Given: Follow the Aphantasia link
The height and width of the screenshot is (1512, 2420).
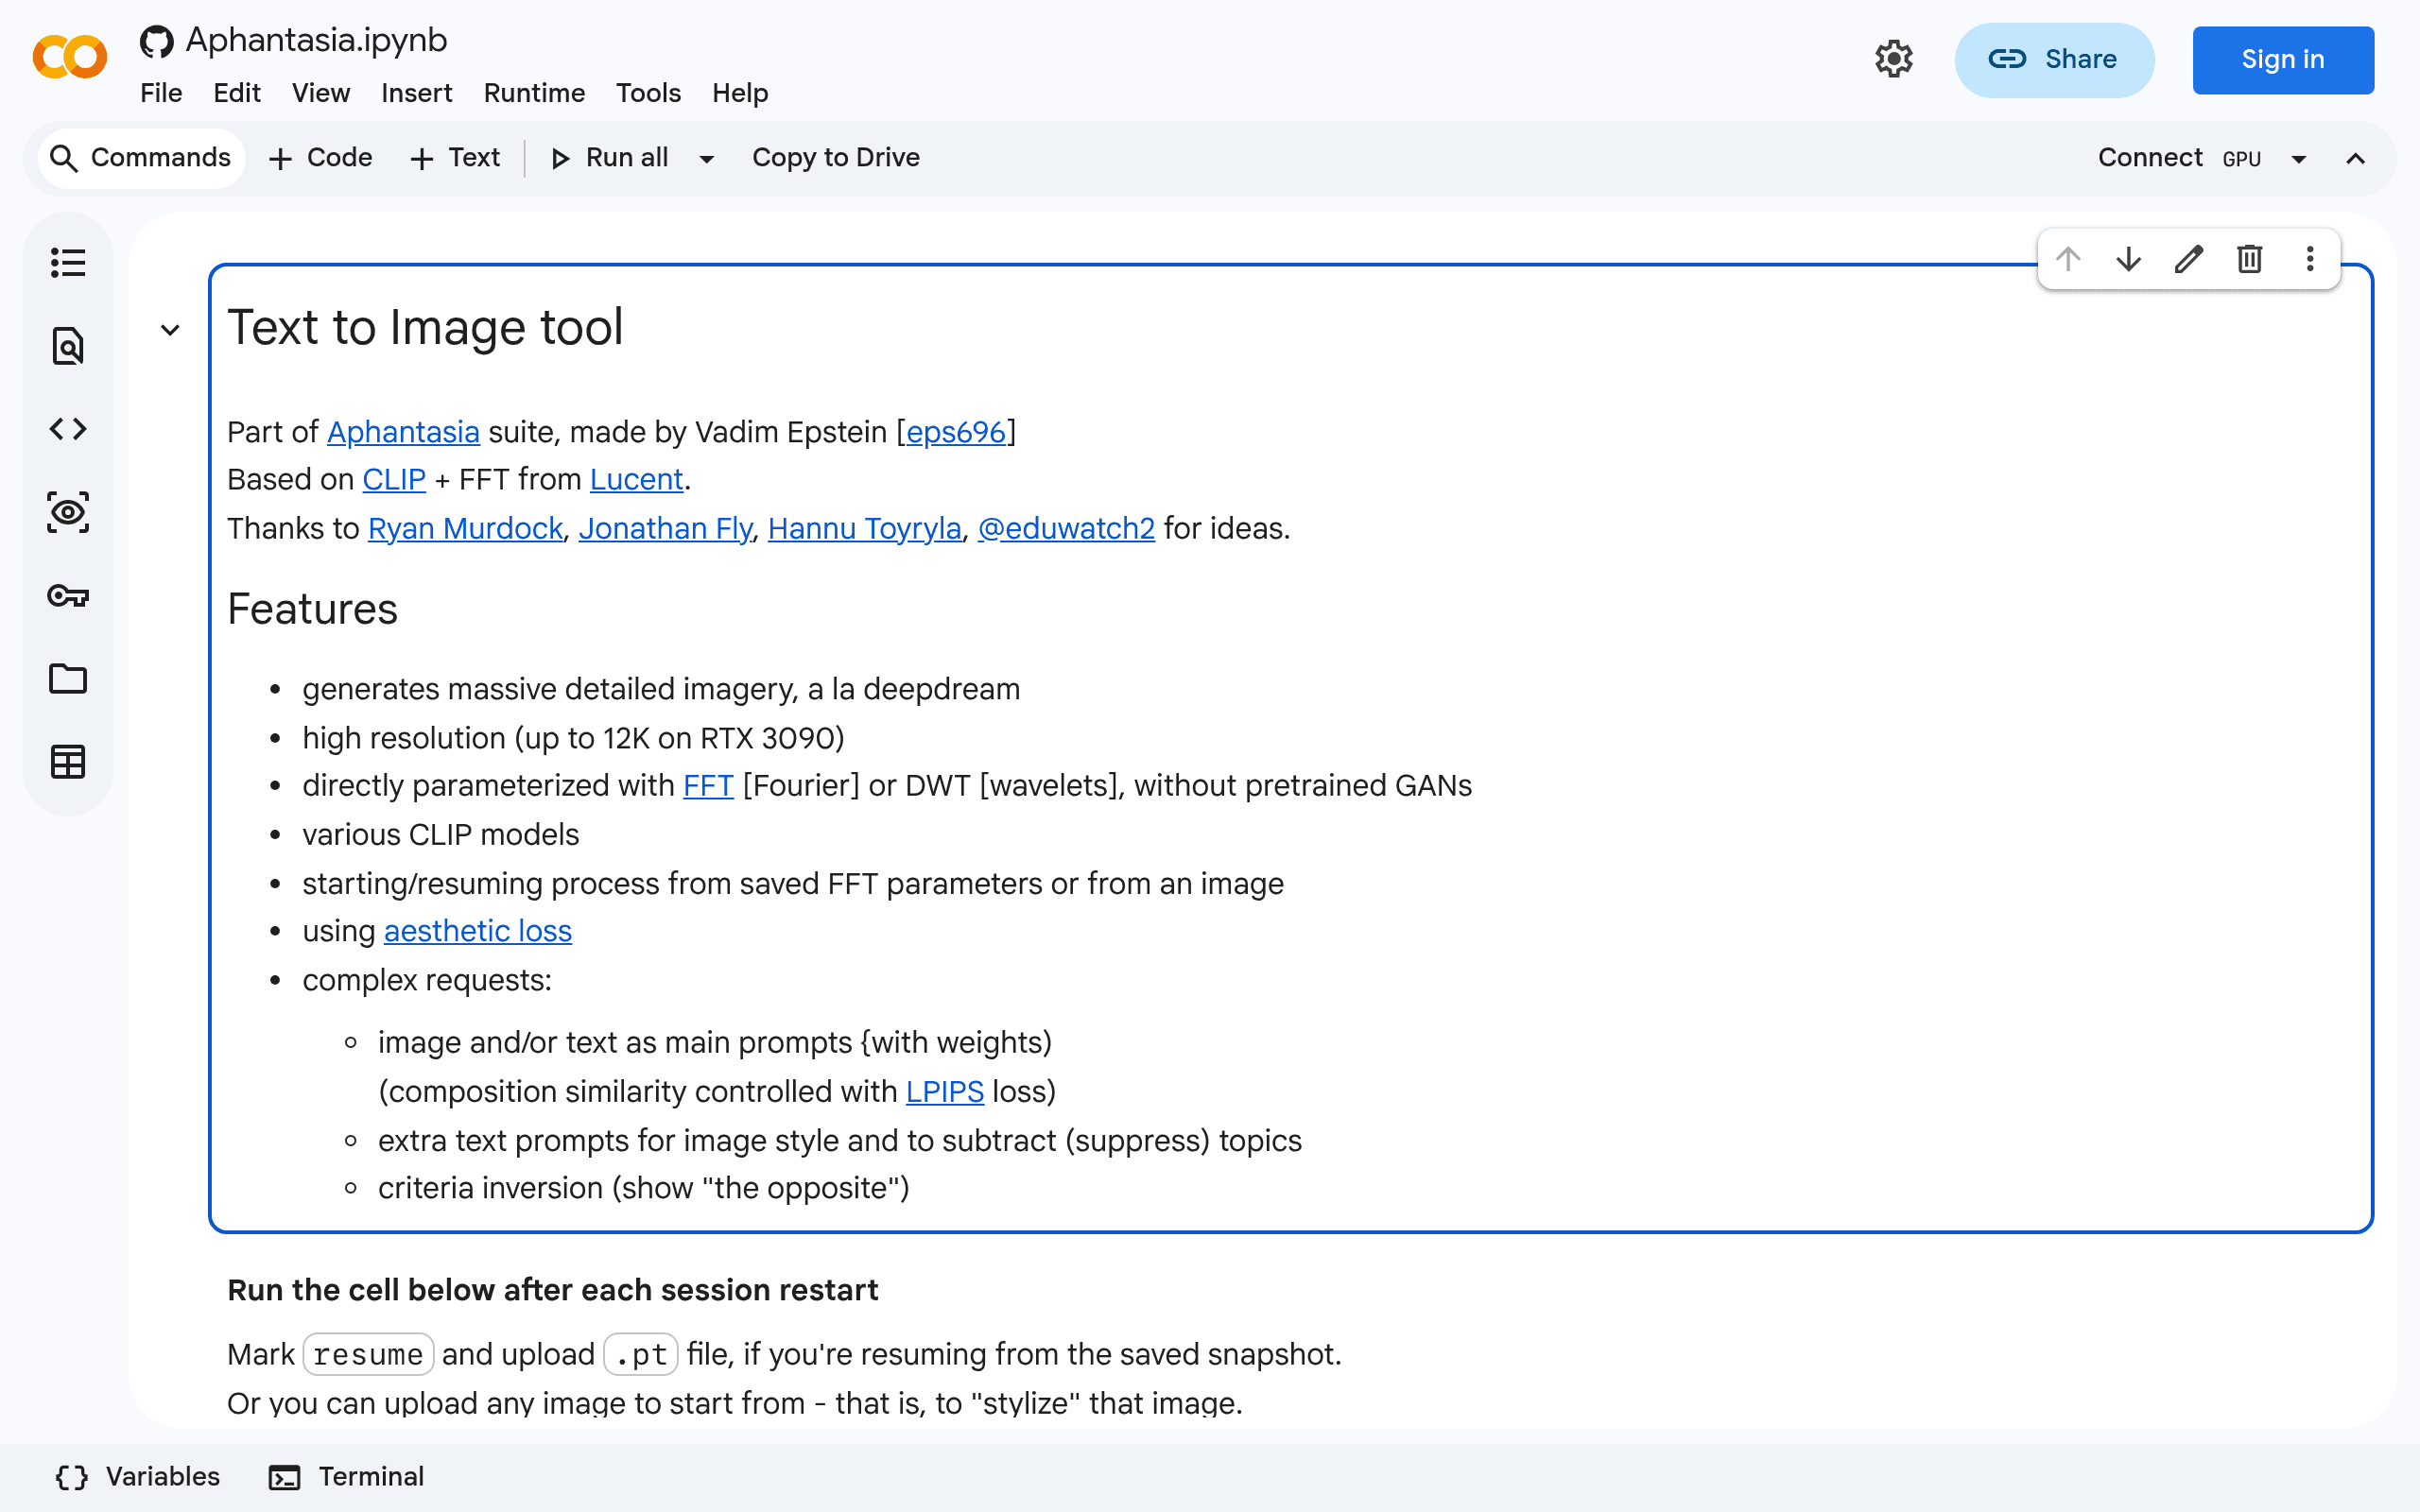Looking at the screenshot, I should [403, 432].
